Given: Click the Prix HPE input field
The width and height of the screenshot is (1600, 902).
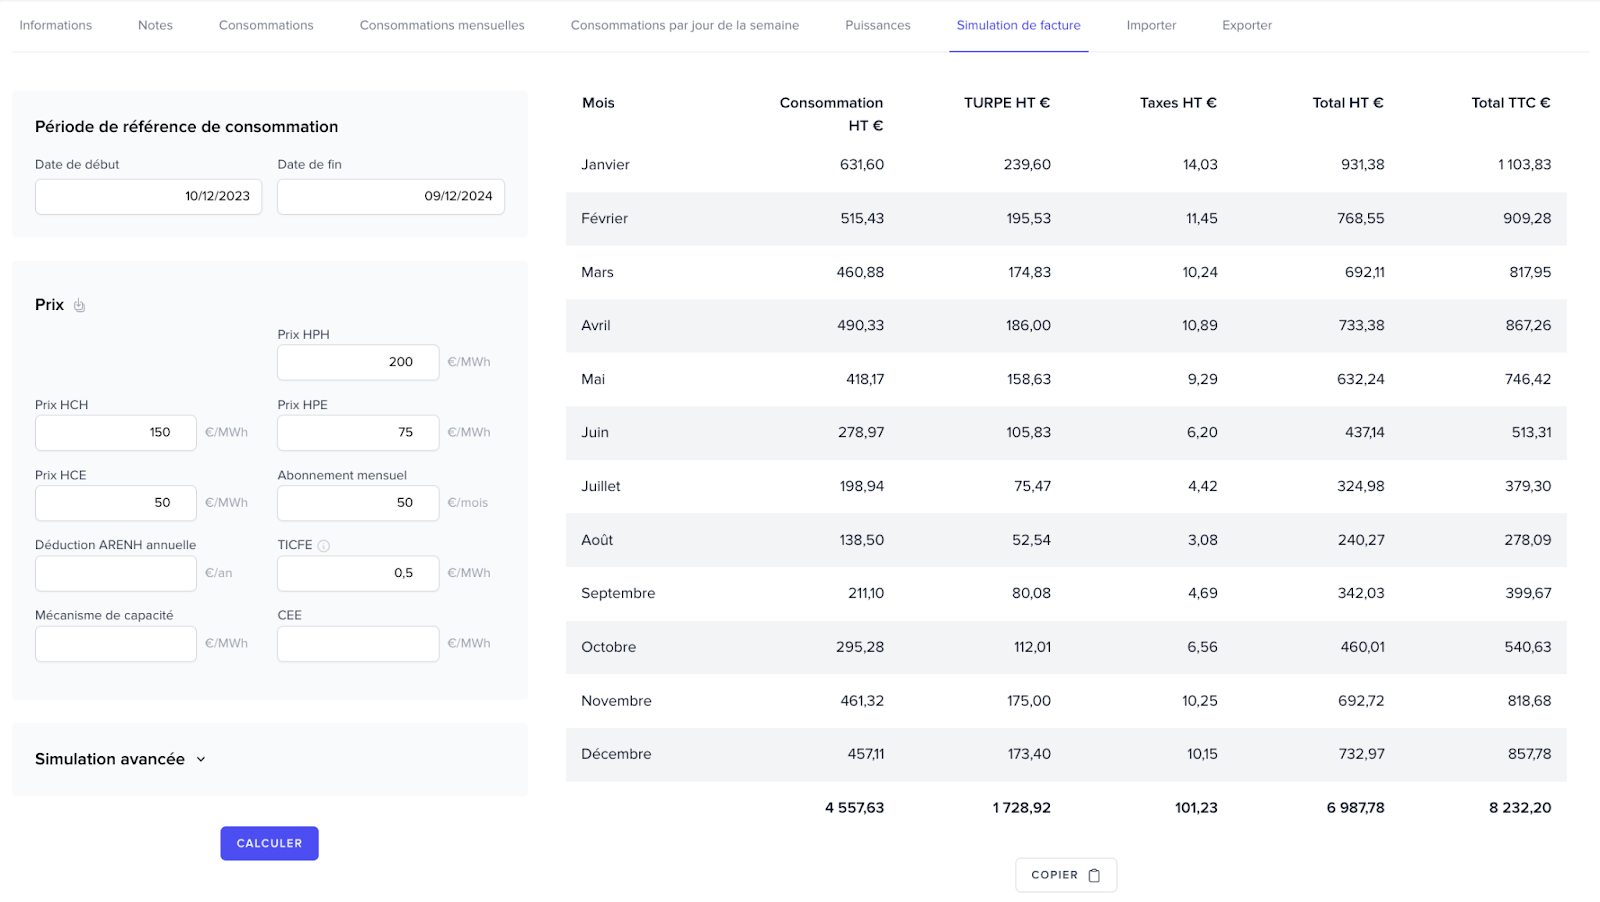Looking at the screenshot, I should pyautogui.click(x=358, y=432).
